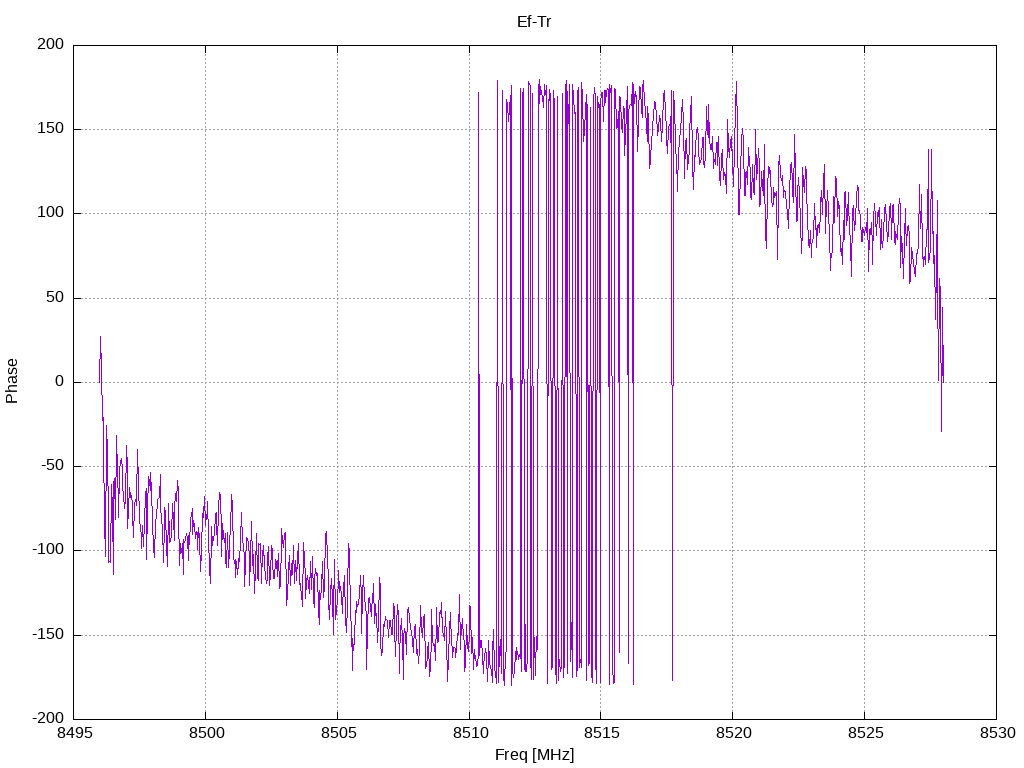1024x768 pixels.
Task: Select y-axis tick value -200
Action: point(48,718)
